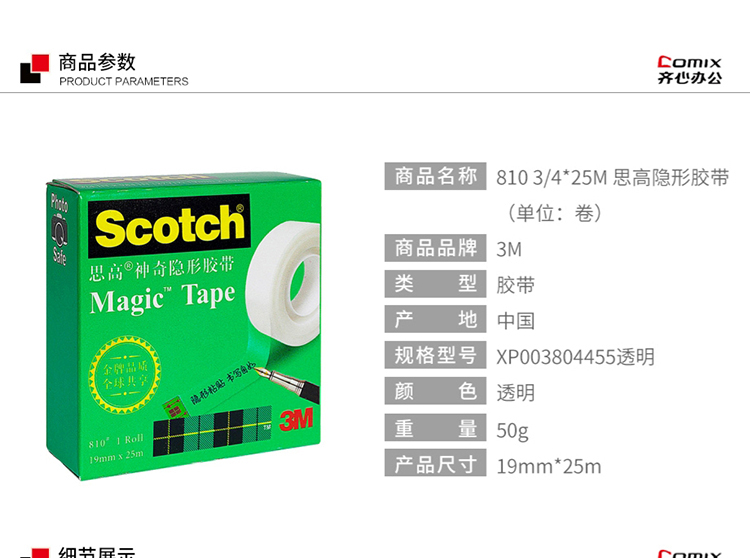Click the 颜色 label box

(435, 391)
